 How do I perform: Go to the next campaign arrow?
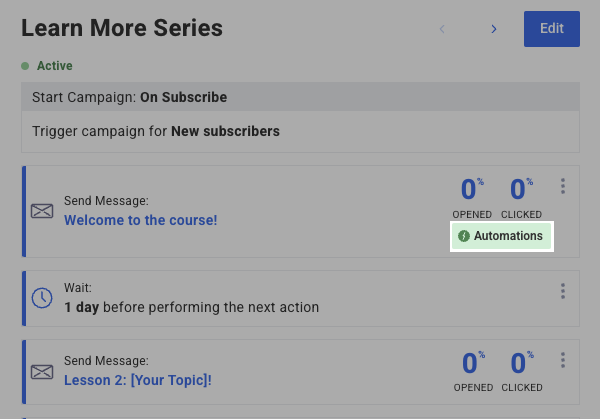tap(493, 29)
